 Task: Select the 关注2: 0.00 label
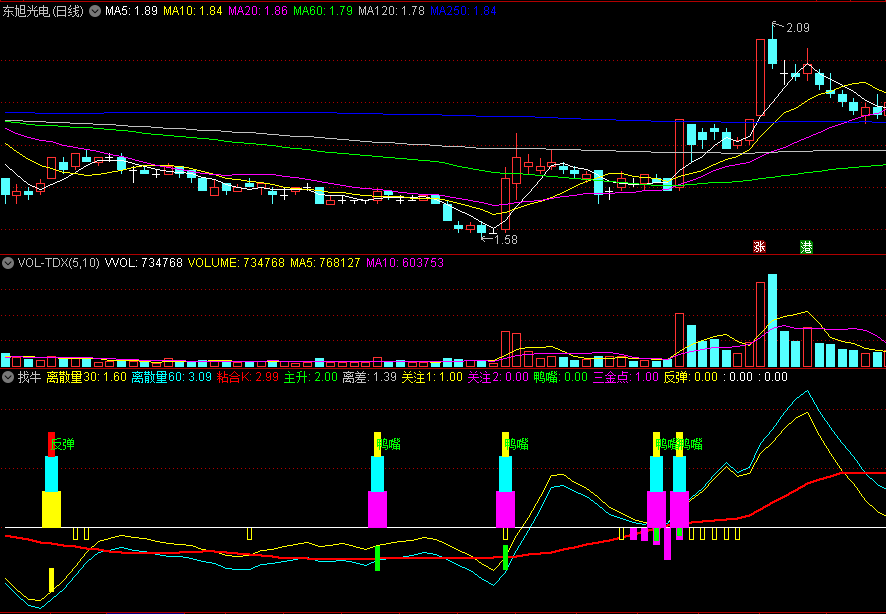click(x=498, y=377)
